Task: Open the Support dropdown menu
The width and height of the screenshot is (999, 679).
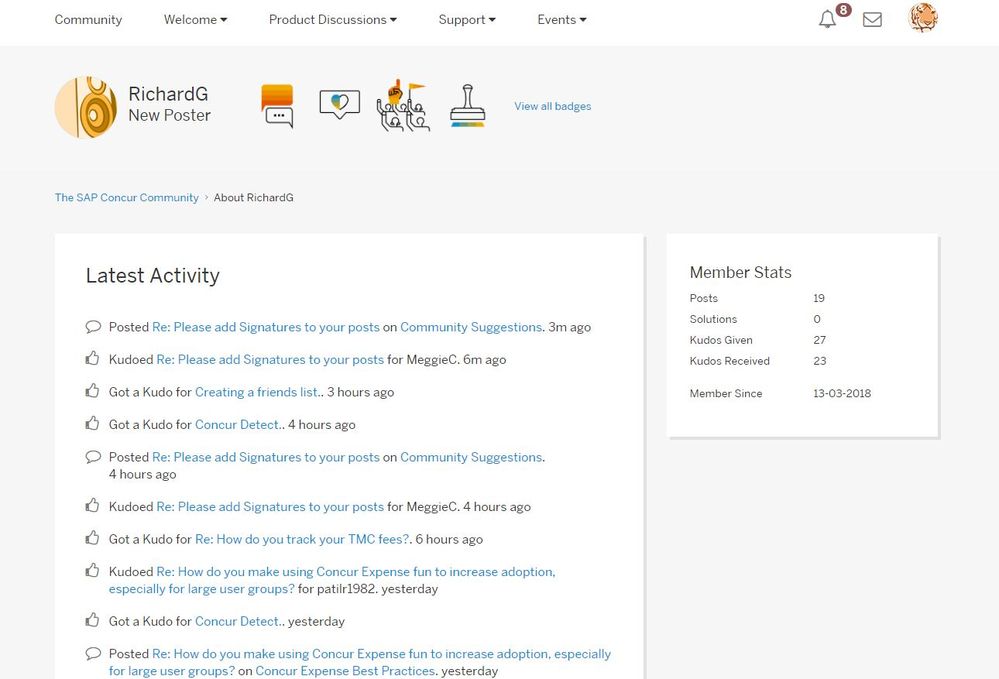Action: 467,20
